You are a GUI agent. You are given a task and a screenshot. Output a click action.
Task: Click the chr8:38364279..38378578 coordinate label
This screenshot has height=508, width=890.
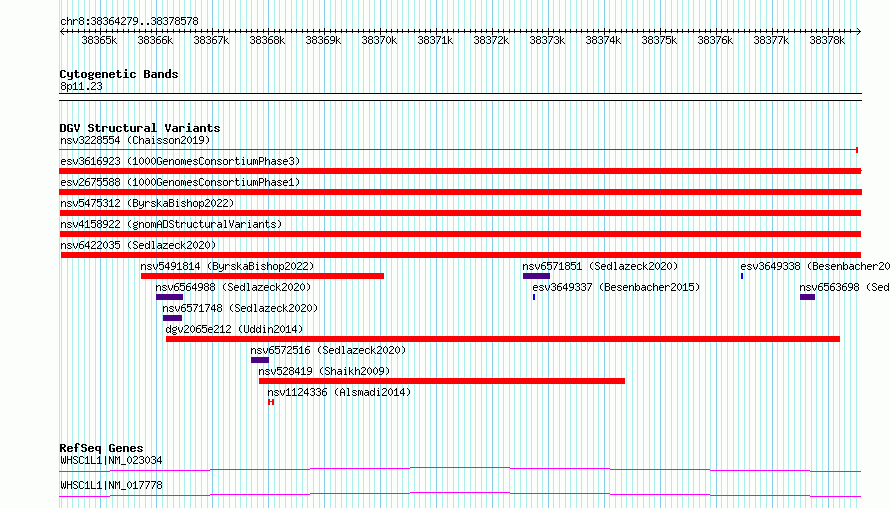click(129, 22)
